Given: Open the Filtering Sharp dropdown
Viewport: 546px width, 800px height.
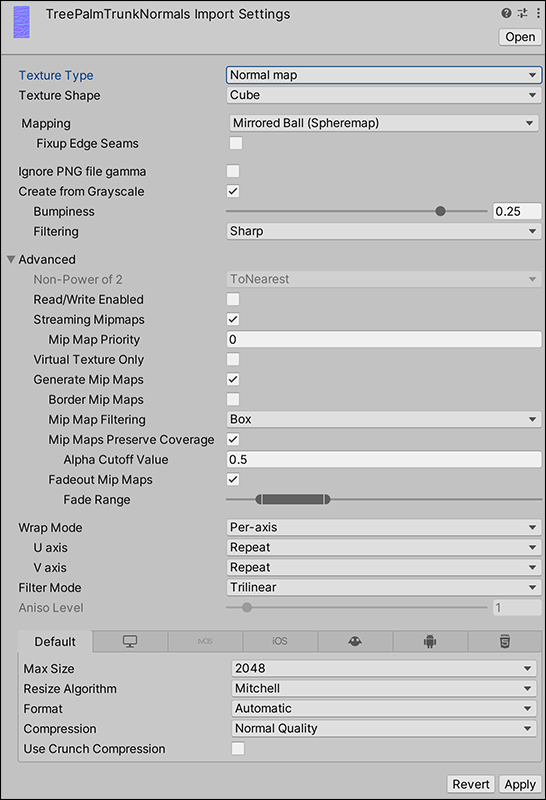Looking at the screenshot, I should tap(384, 231).
